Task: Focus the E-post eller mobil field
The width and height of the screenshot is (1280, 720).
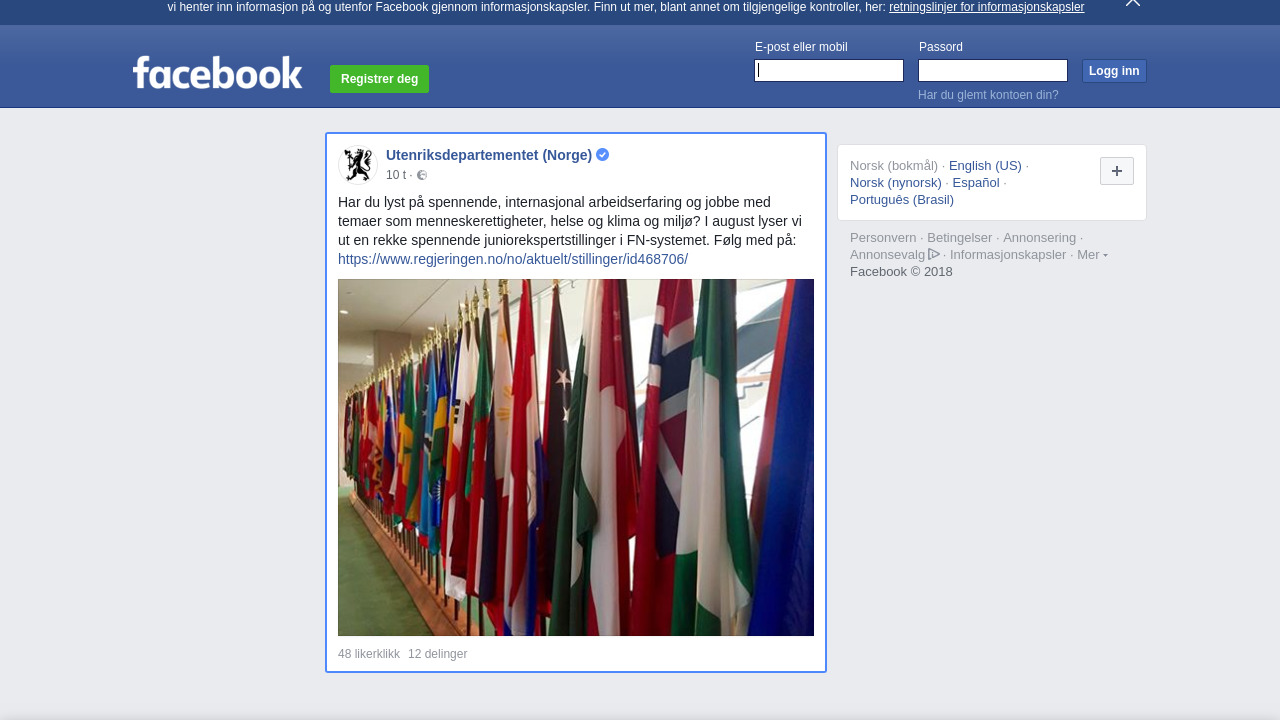Action: tap(829, 70)
